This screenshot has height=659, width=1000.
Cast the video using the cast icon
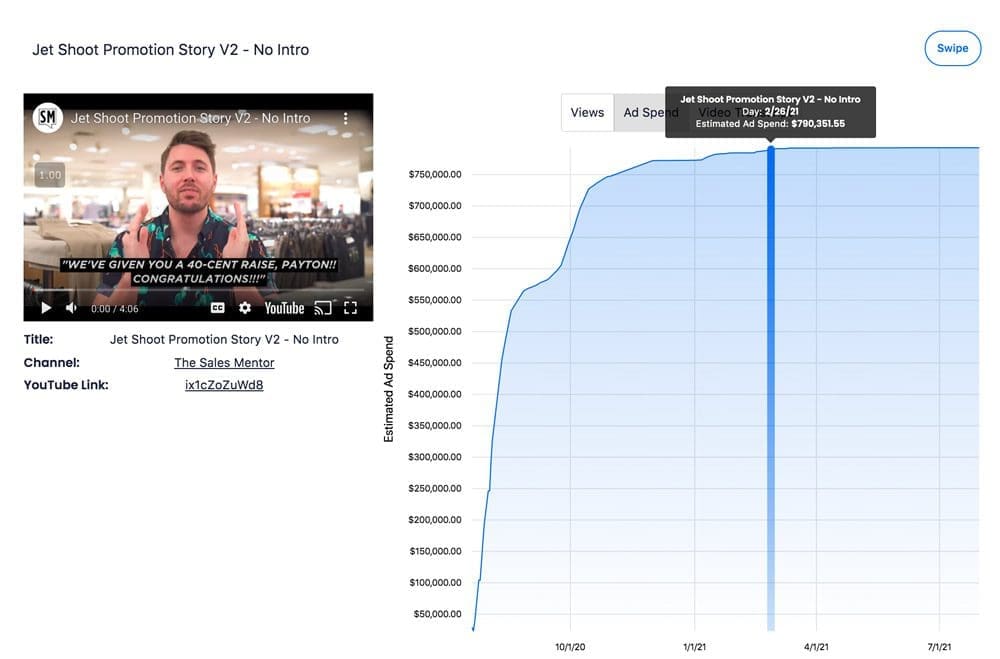(323, 308)
